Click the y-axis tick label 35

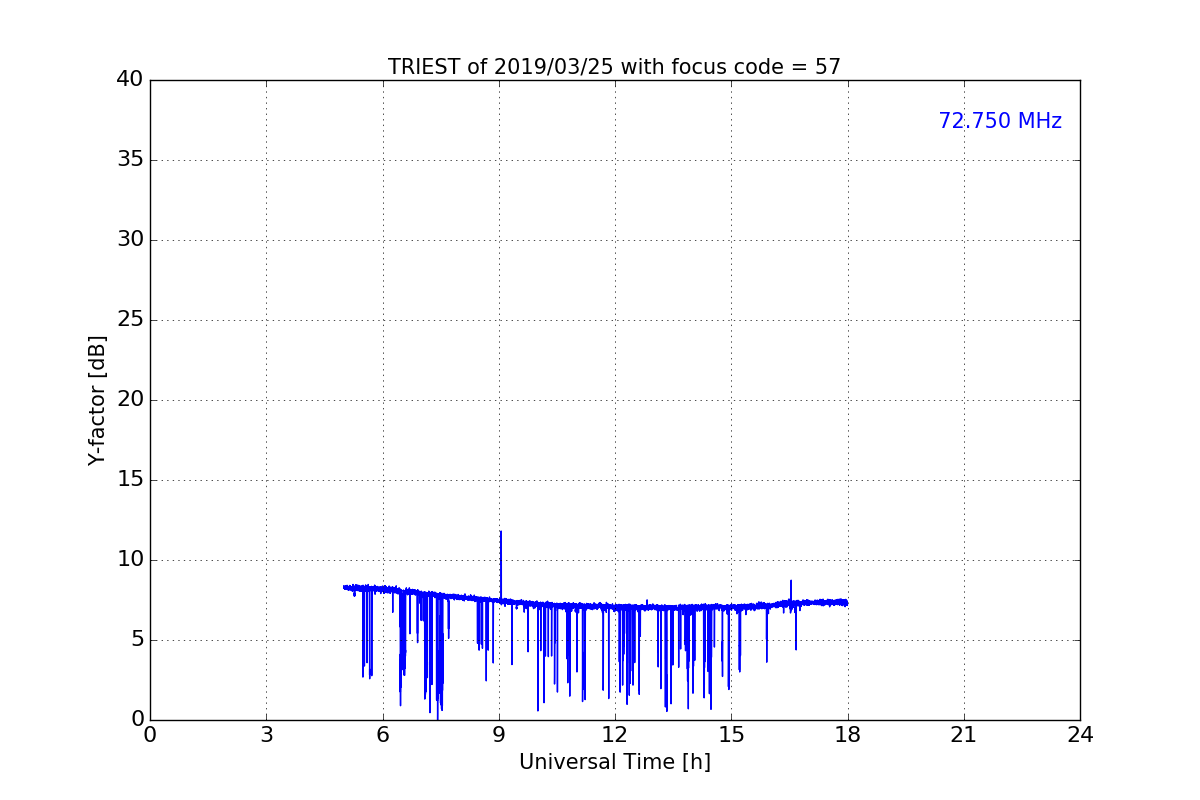130,160
